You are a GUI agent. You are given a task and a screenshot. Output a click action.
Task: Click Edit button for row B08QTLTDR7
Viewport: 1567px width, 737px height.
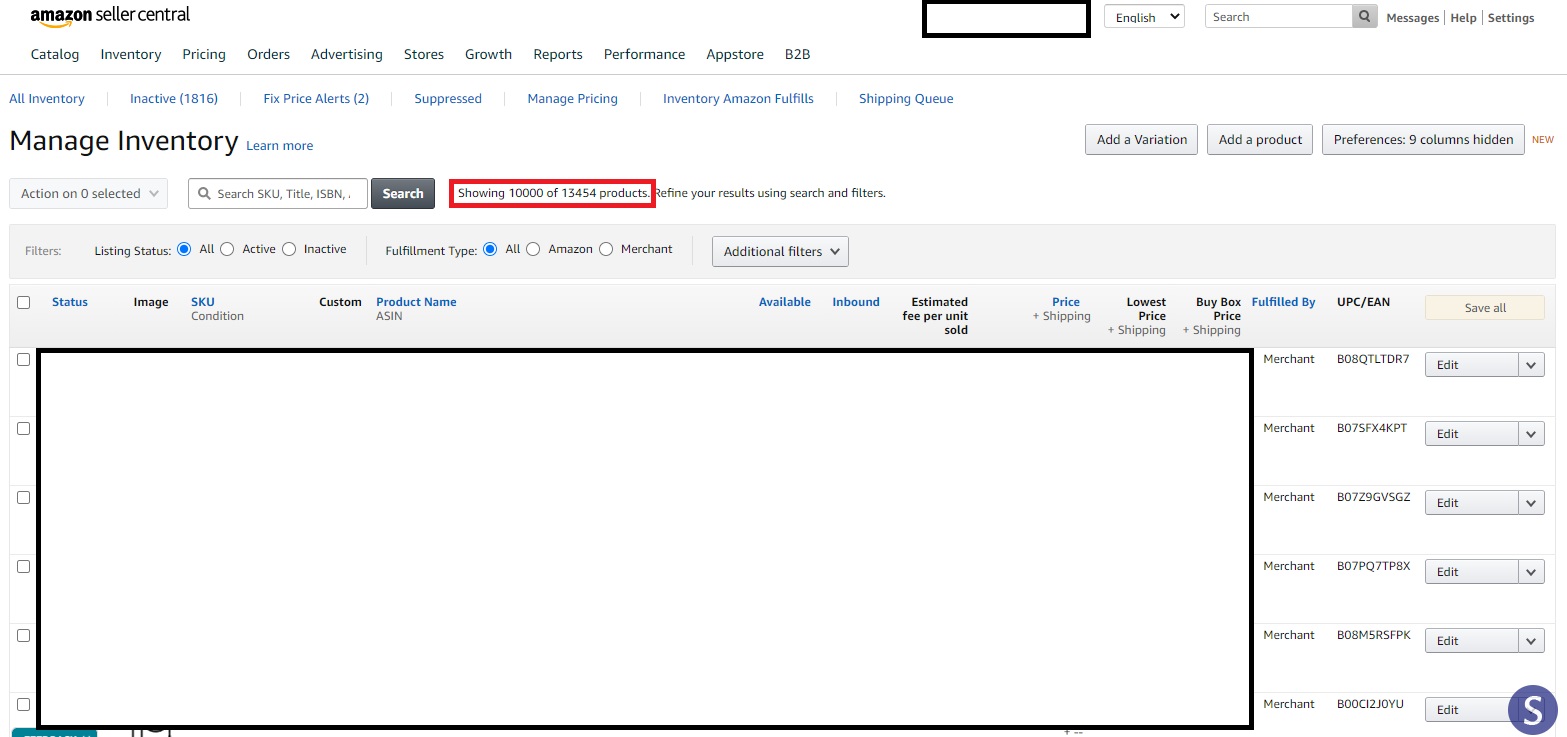tap(1472, 365)
